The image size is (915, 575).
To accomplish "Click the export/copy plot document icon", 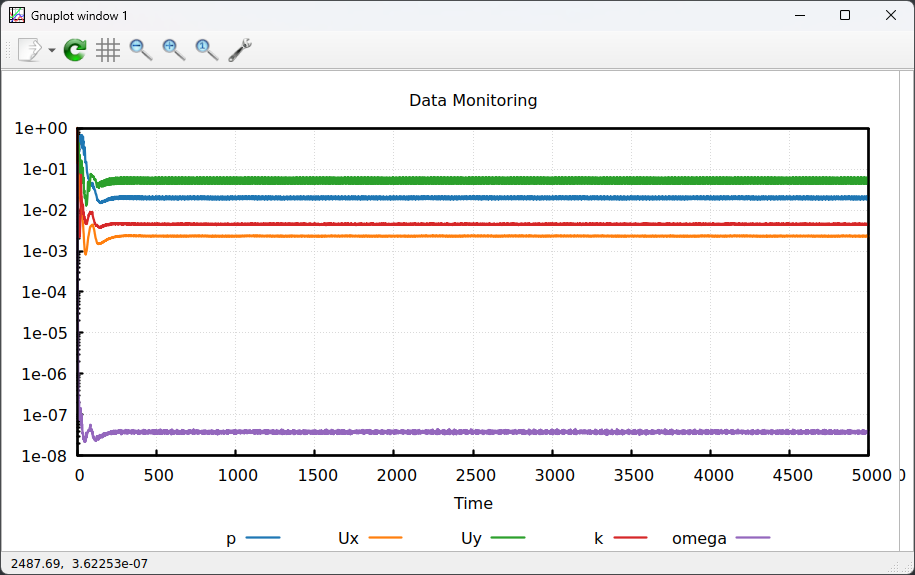I will 30,50.
